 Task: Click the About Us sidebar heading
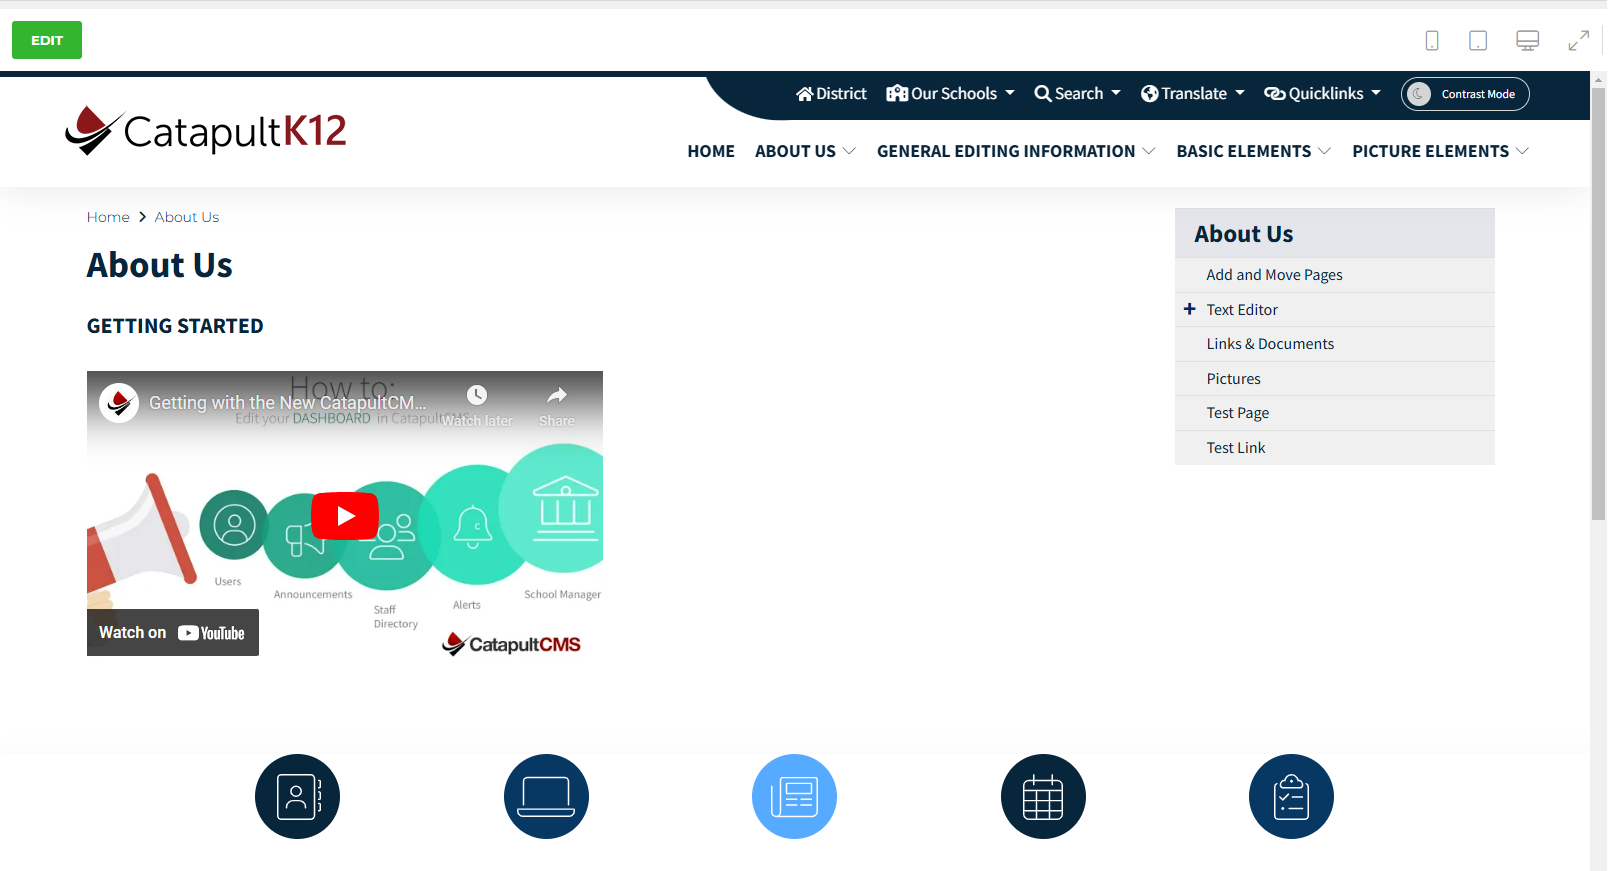1243,234
